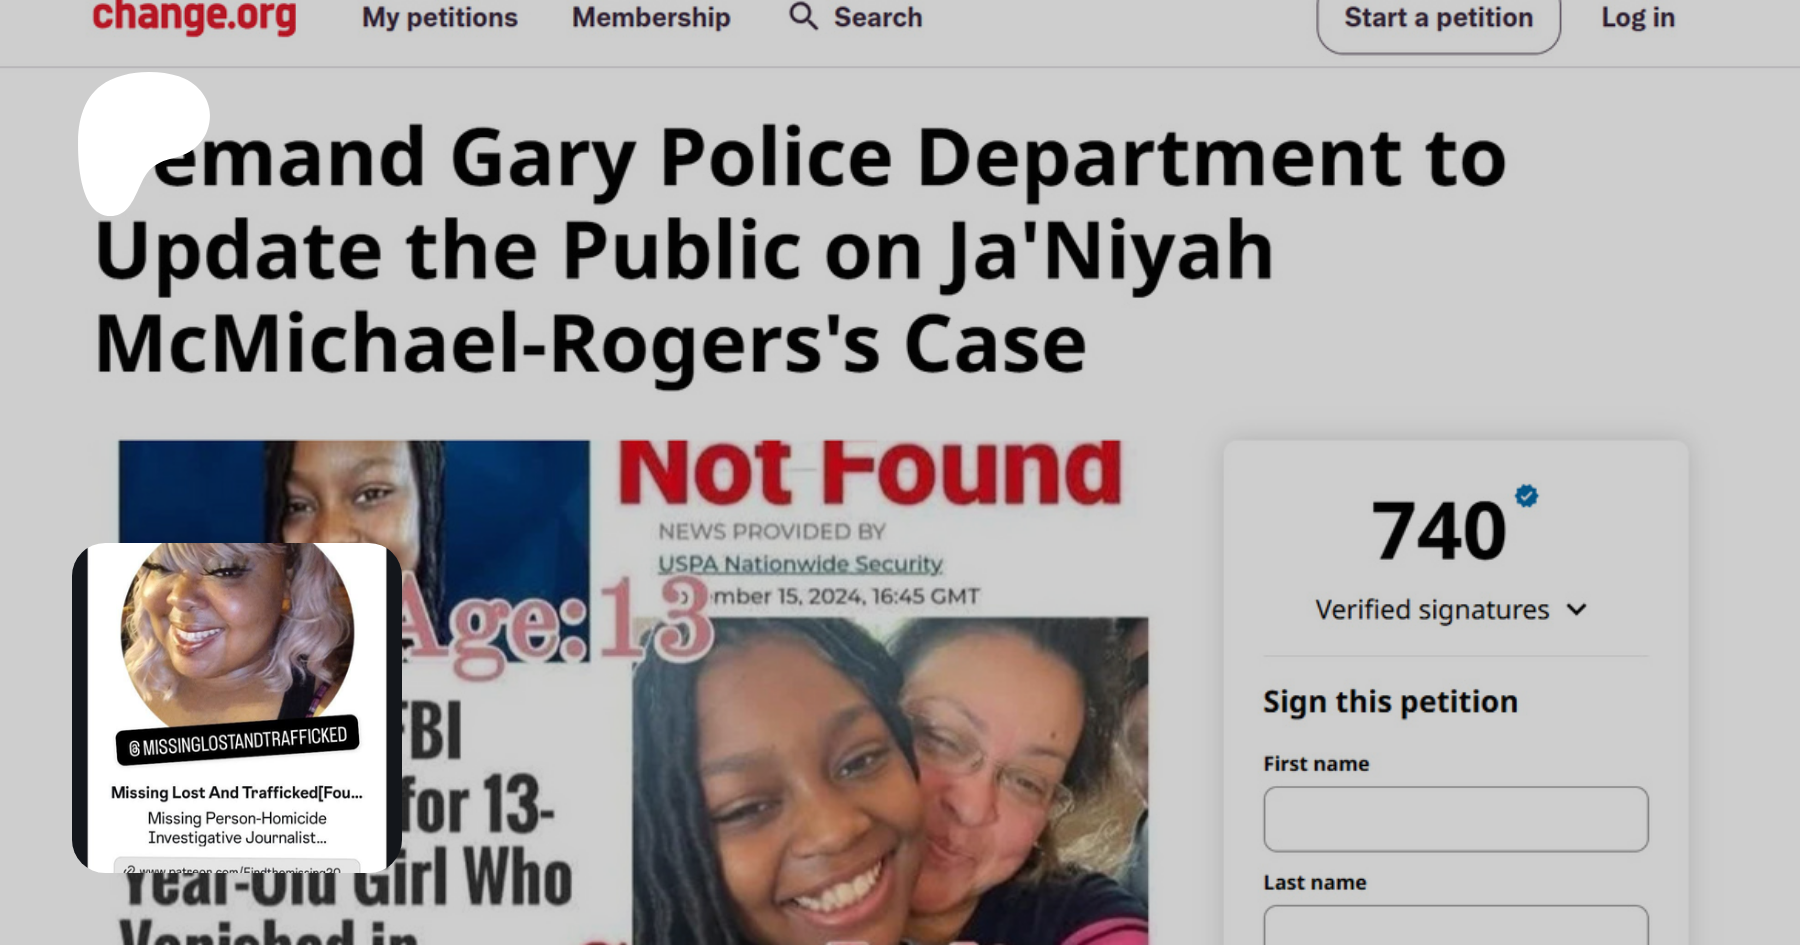Click the Missing Lost And Trafficked profile name
This screenshot has height=945, width=1800.
(237, 792)
